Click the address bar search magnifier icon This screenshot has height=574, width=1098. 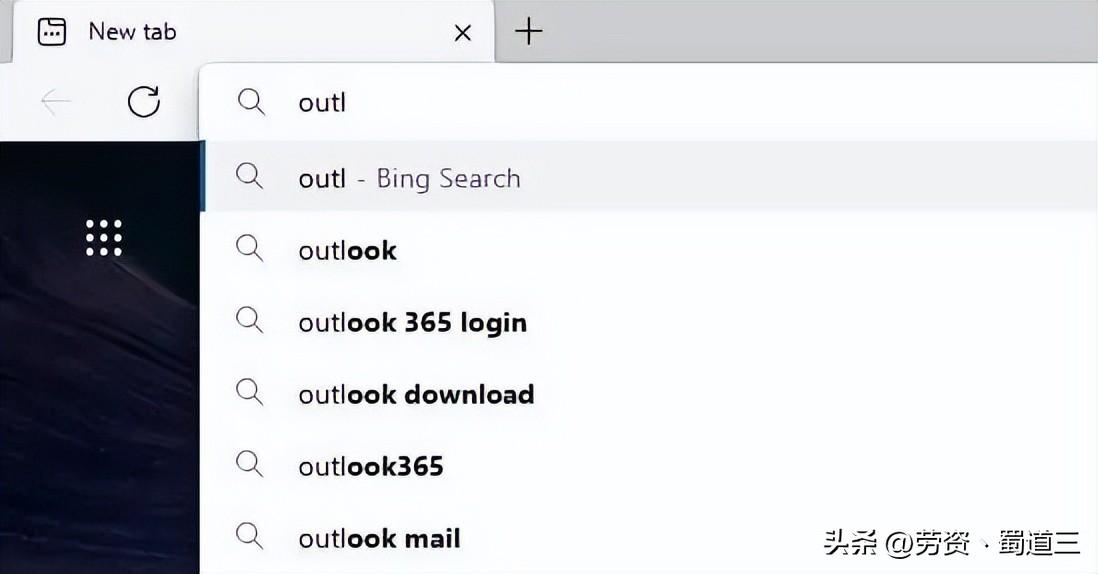[251, 102]
